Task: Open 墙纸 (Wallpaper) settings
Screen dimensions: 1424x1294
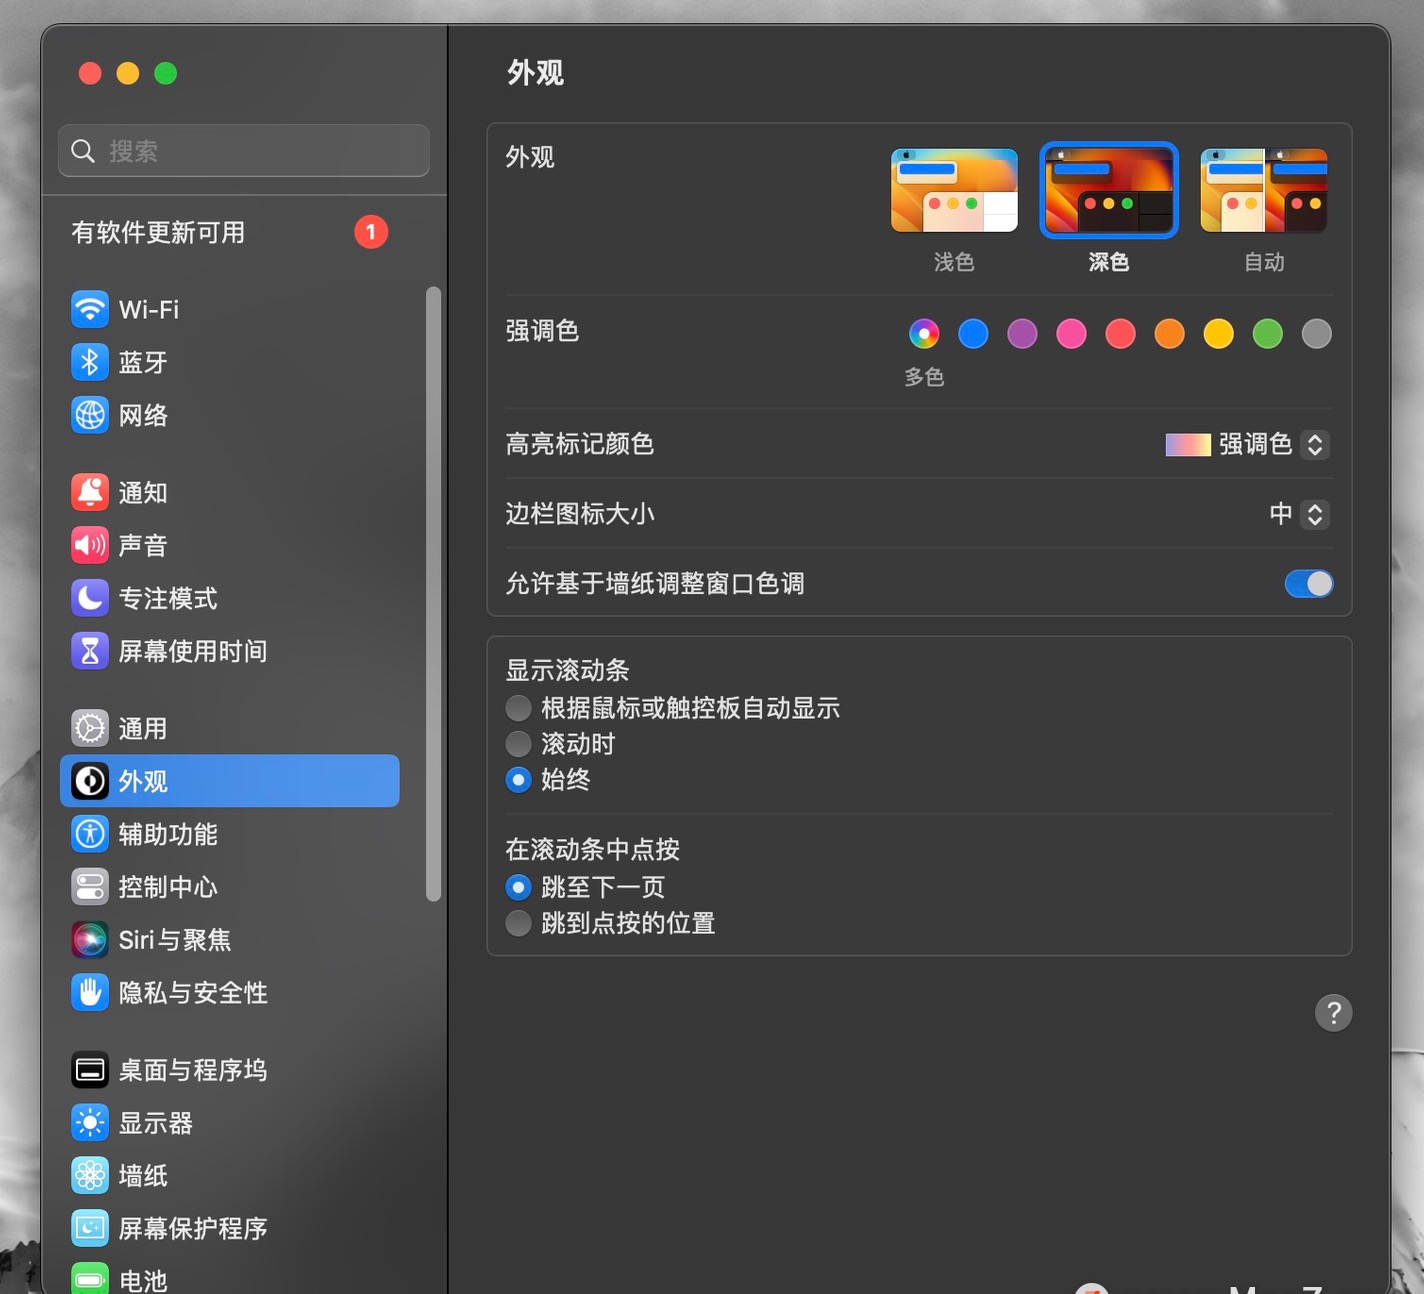Action: pos(143,1175)
